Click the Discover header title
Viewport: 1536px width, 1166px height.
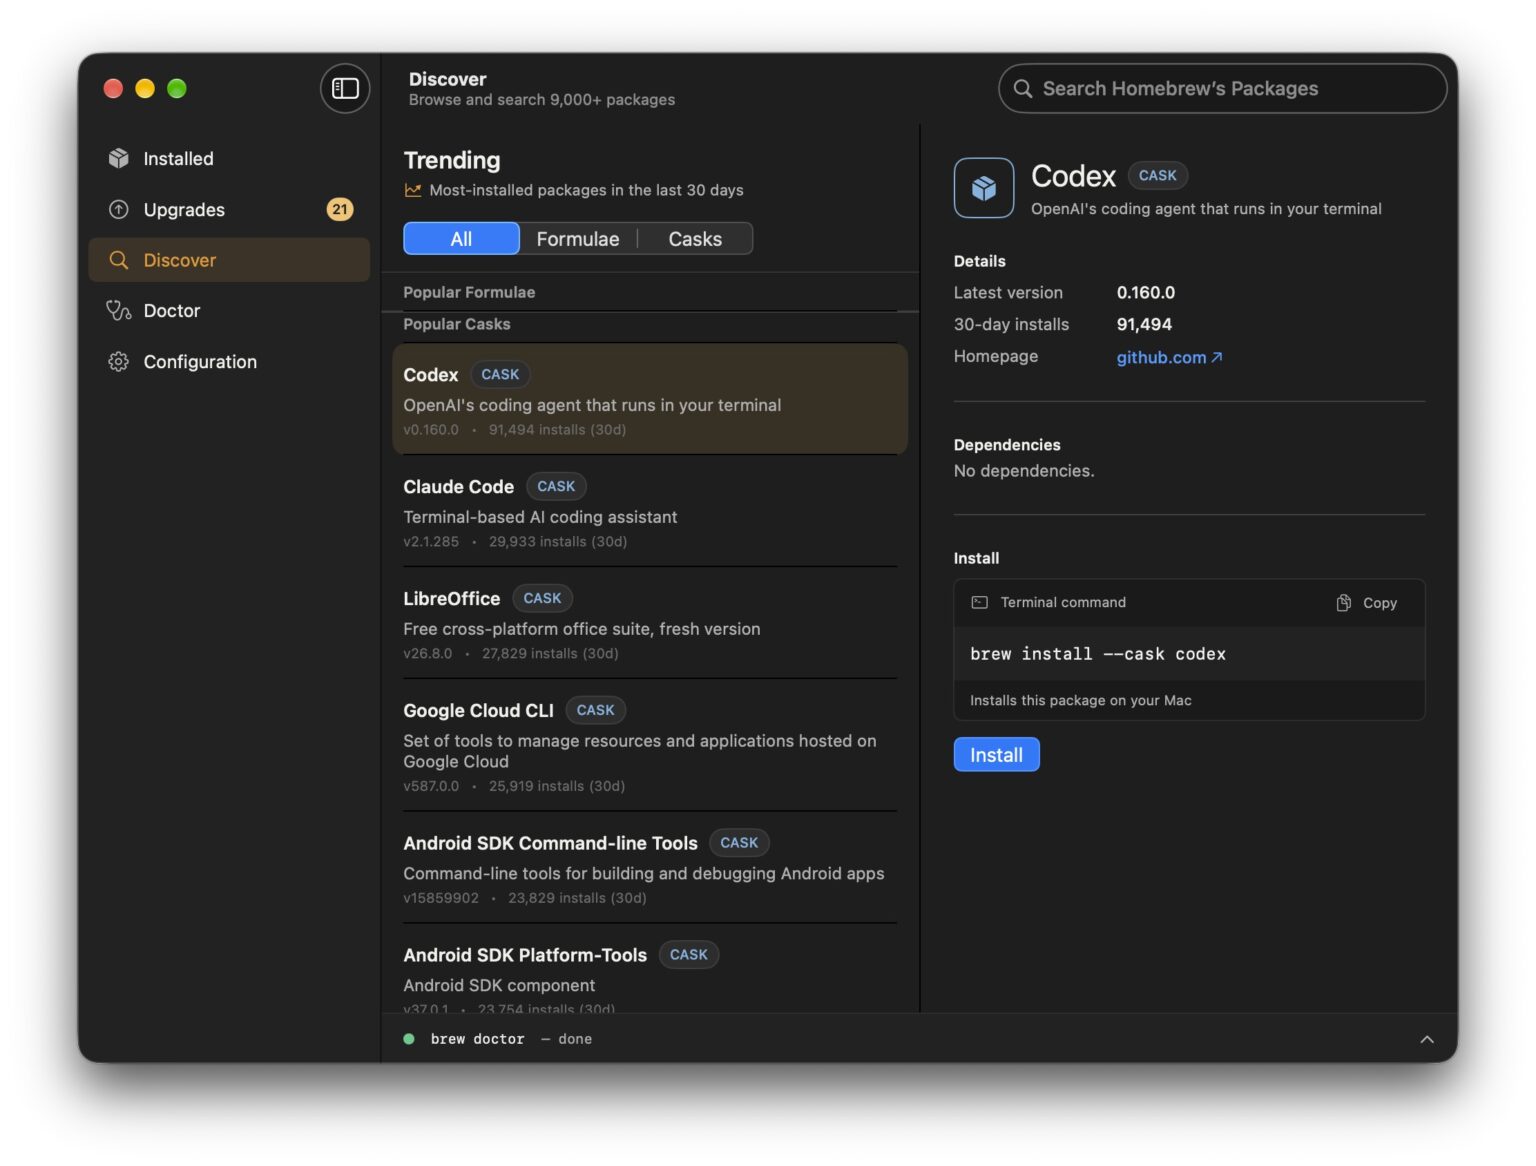[x=447, y=79]
